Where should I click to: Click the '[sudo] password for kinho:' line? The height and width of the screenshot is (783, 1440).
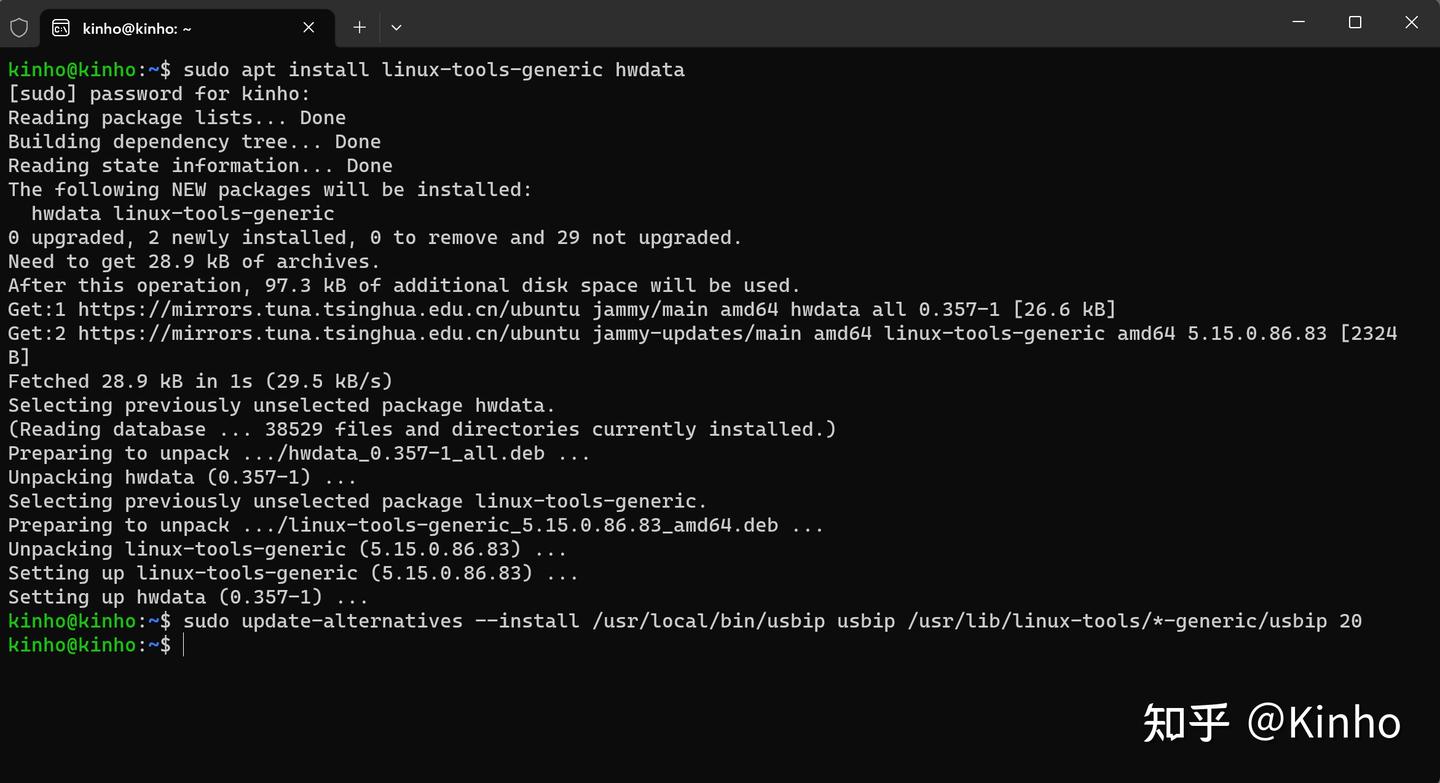[159, 94]
